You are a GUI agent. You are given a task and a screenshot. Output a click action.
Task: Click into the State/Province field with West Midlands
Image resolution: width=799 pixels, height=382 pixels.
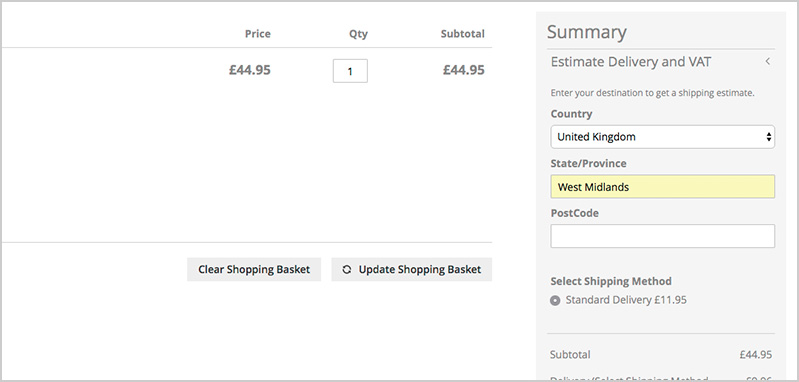[x=662, y=186]
